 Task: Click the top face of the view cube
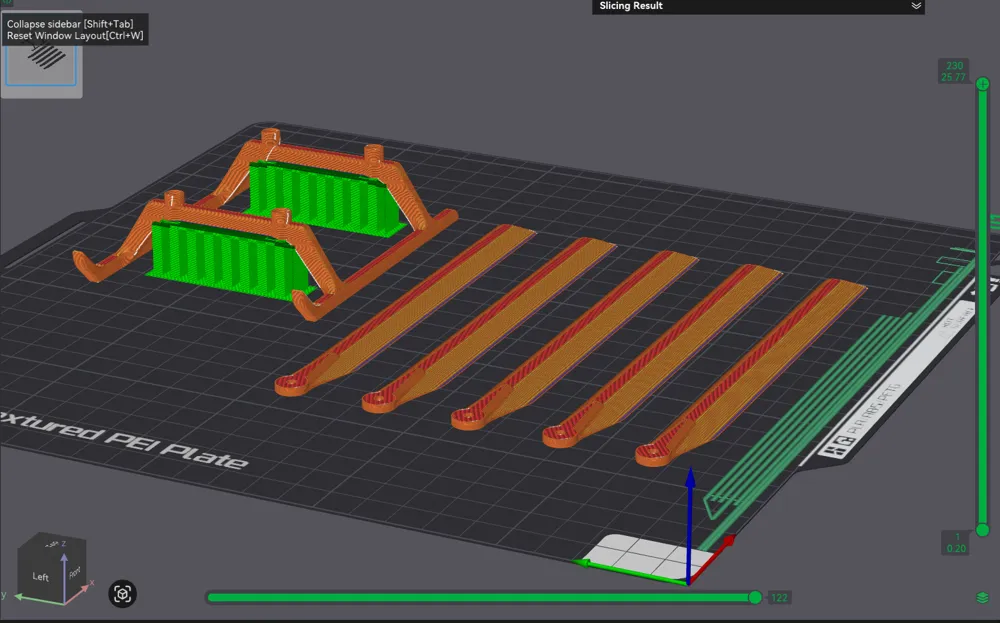click(53, 543)
